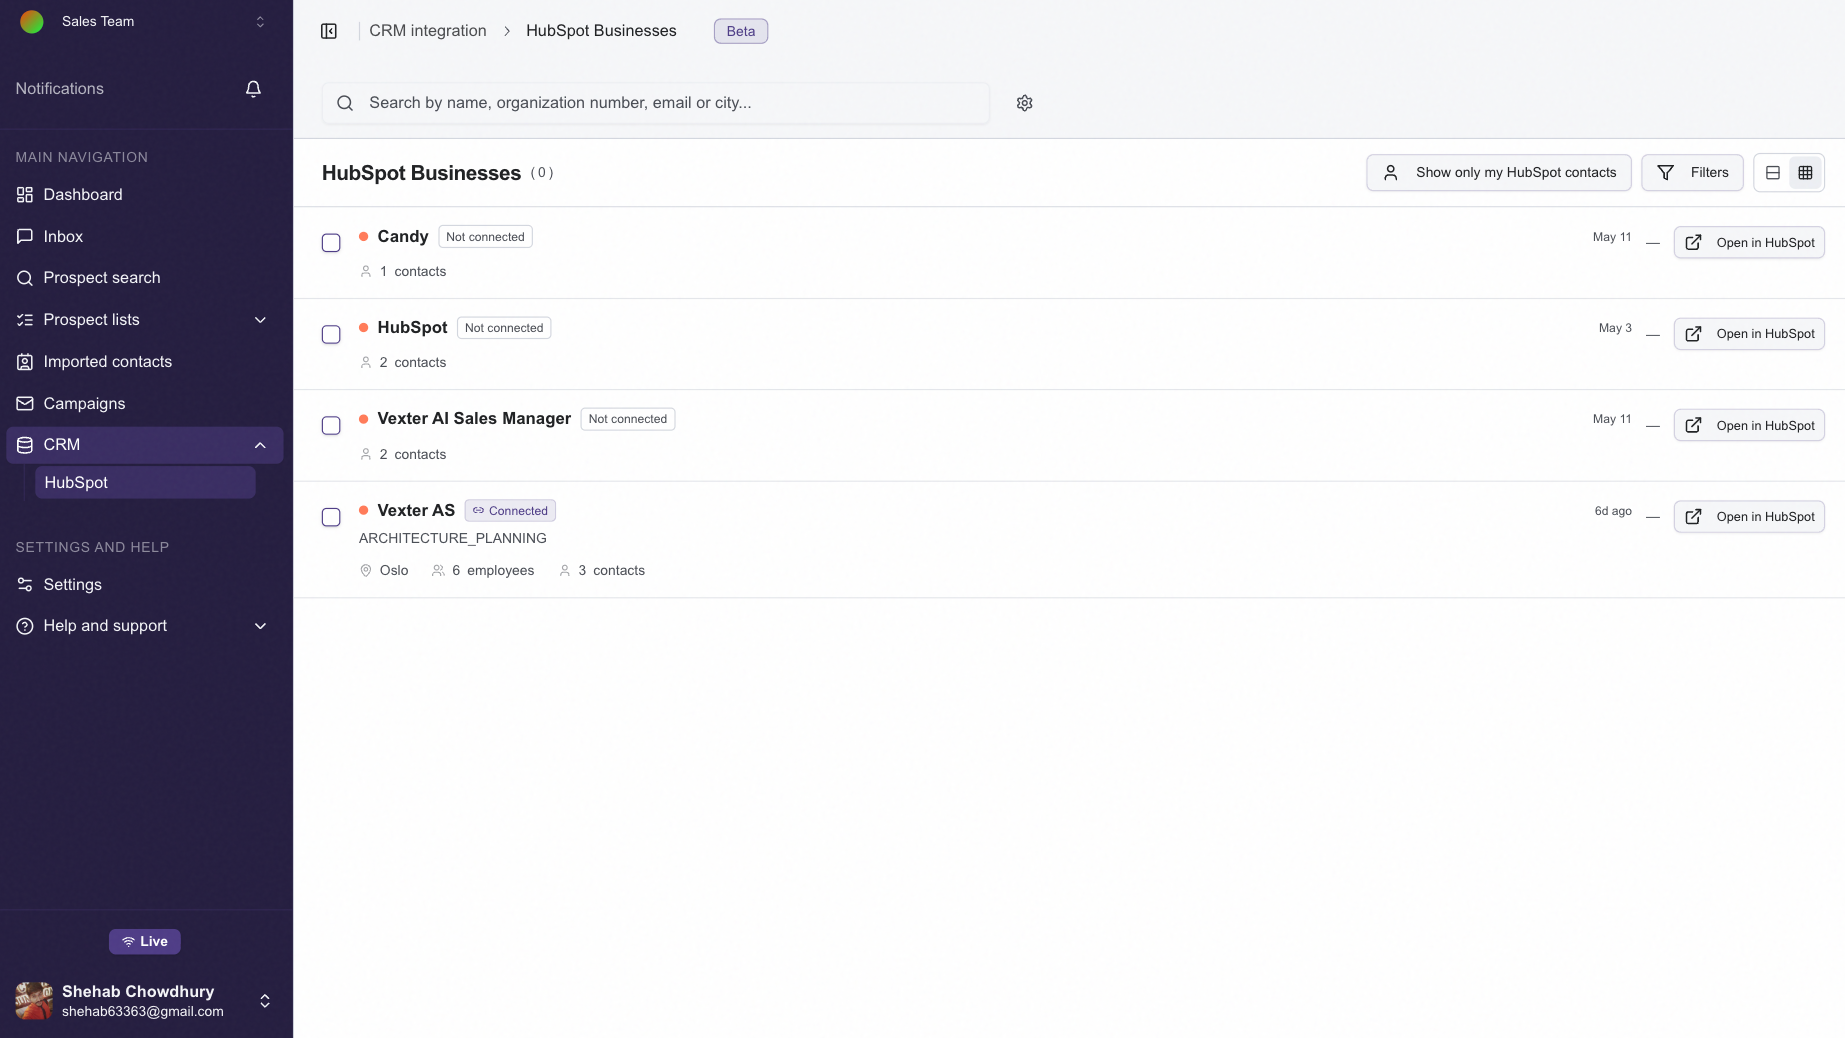
Task: Click HubSpot Businesses breadcrumb
Action: (x=601, y=31)
